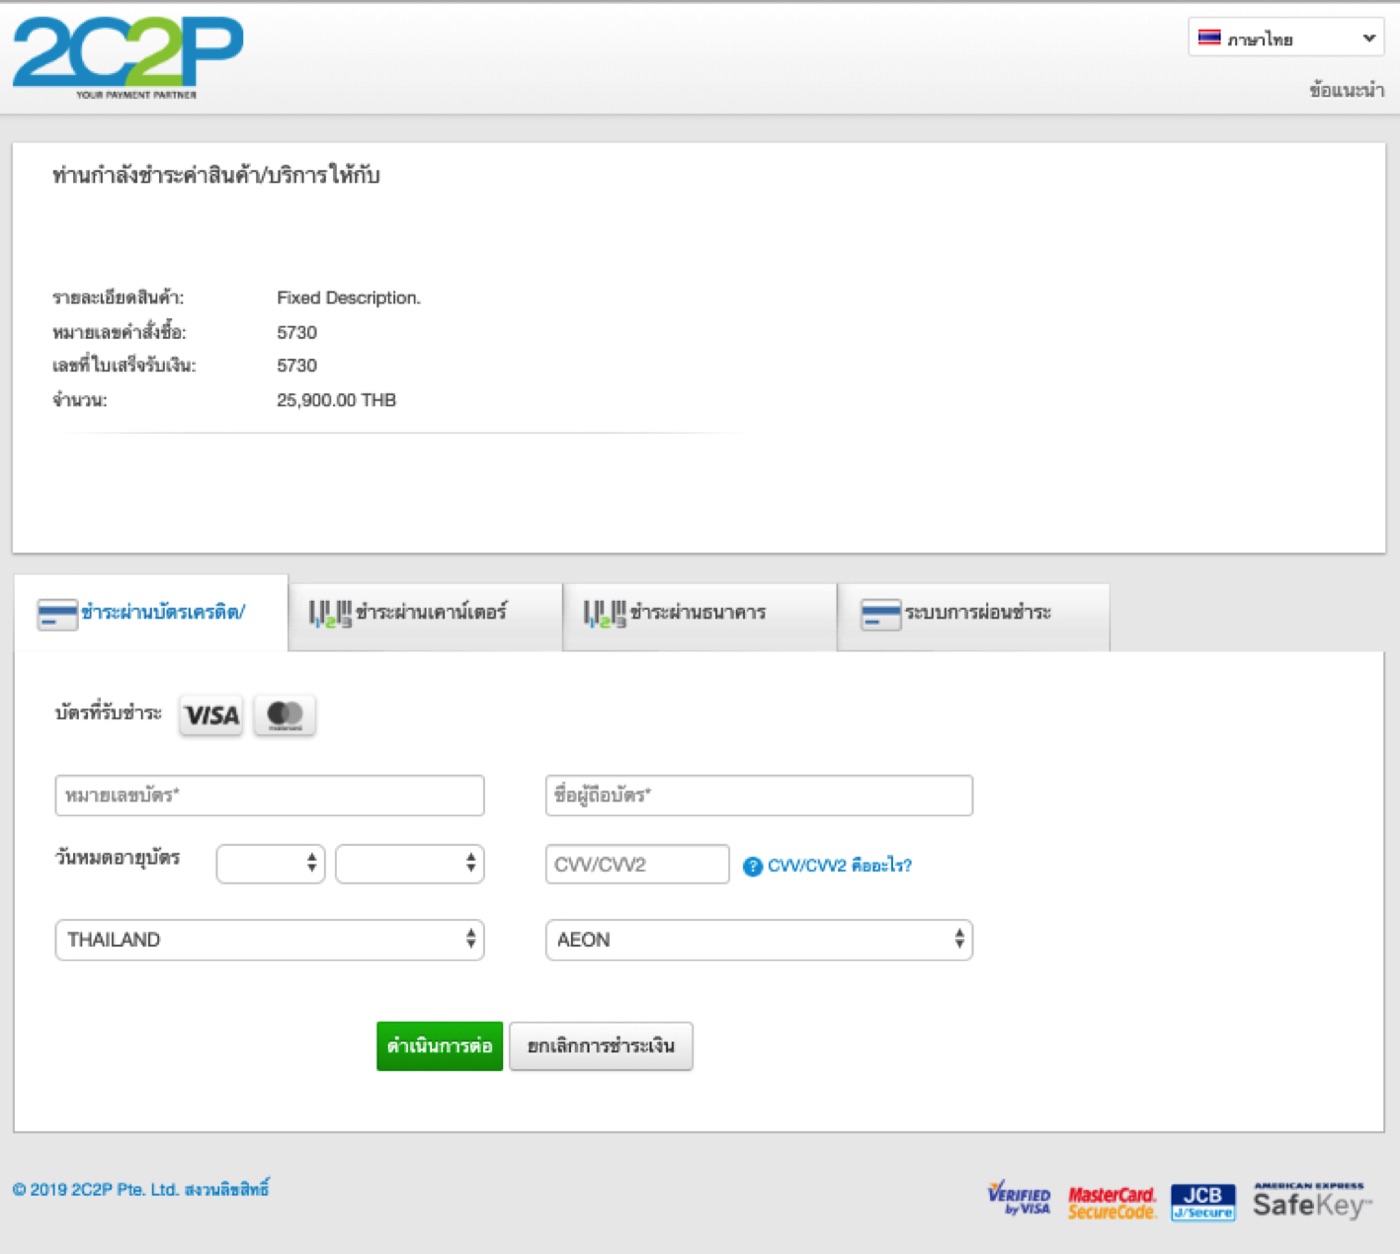
Task: Open the AEON issuing bank dropdown
Action: click(758, 940)
